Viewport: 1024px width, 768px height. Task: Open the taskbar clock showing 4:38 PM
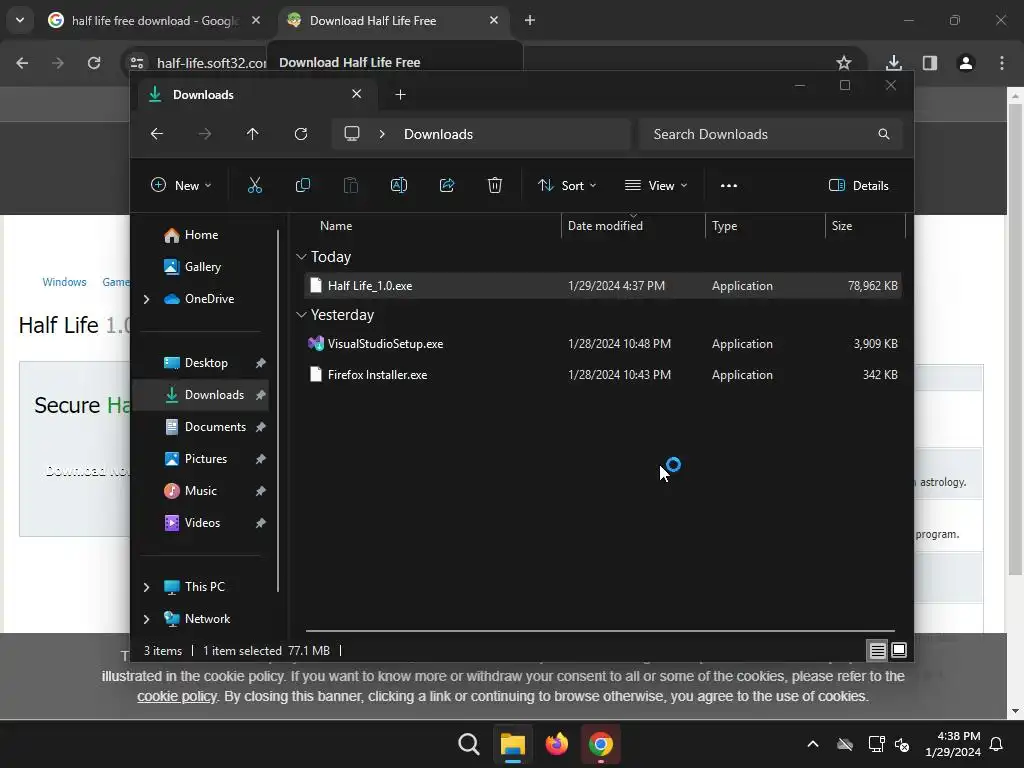click(x=953, y=744)
